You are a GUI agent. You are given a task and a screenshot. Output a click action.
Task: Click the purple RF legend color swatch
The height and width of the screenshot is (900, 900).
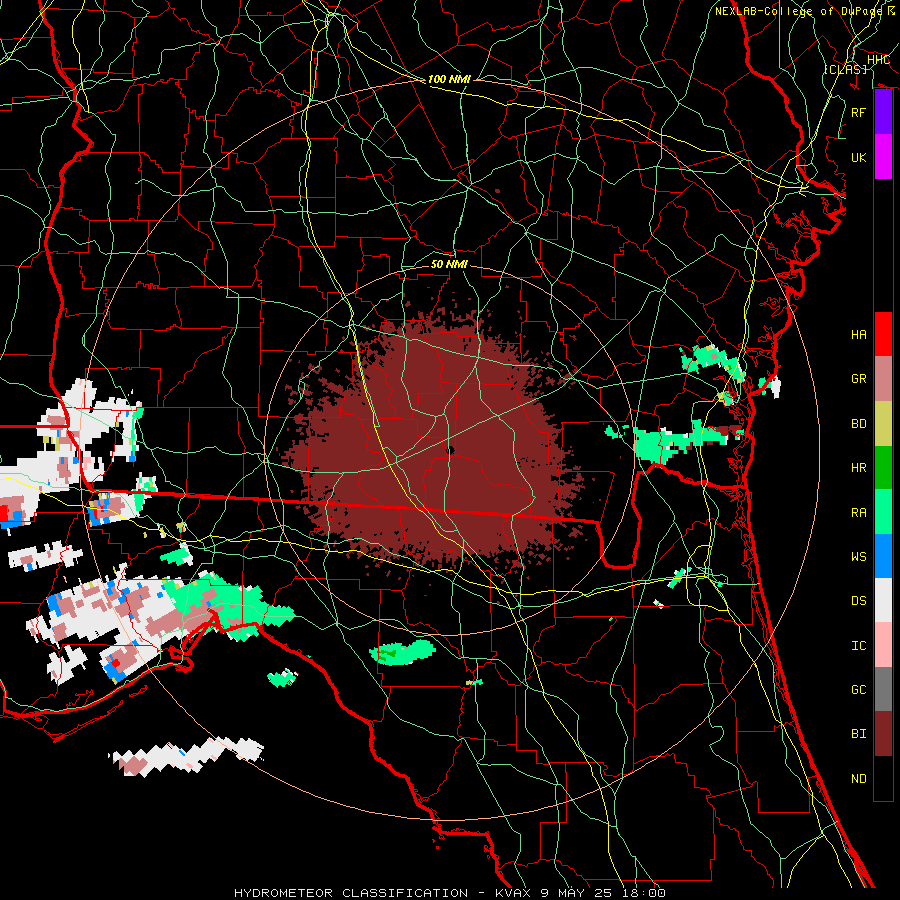point(883,112)
